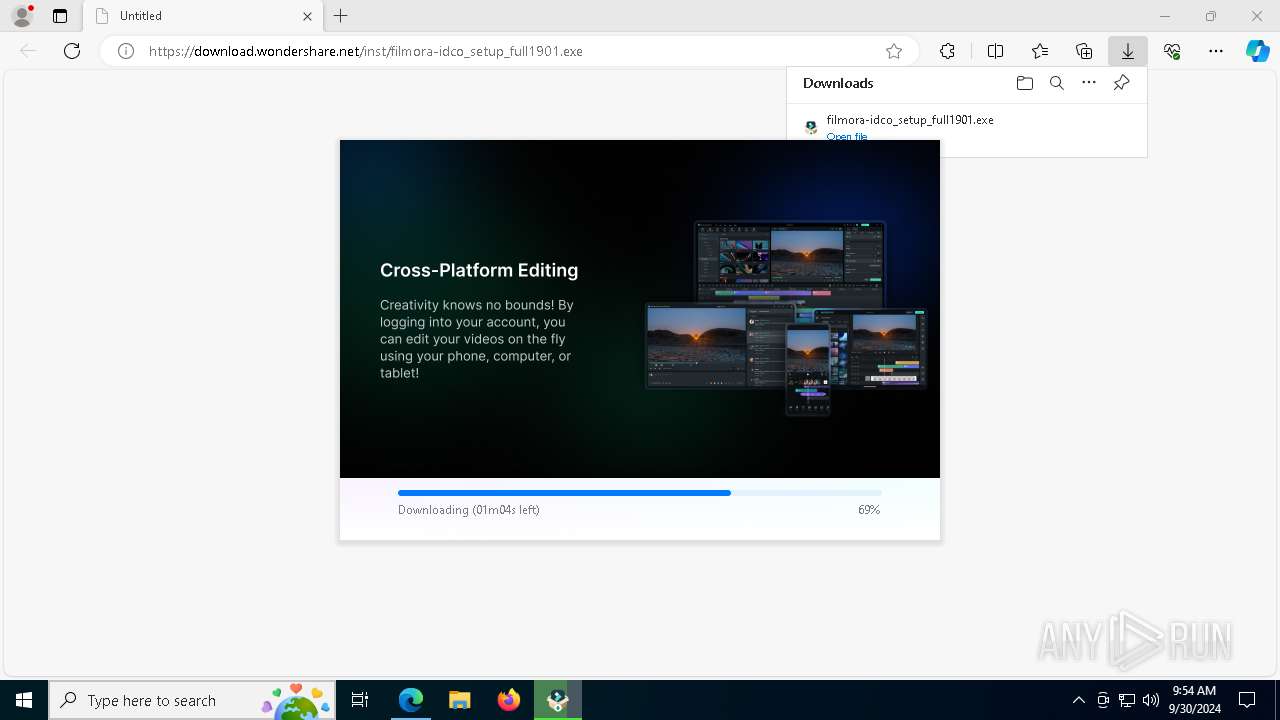Click the Open file link

coord(847,136)
